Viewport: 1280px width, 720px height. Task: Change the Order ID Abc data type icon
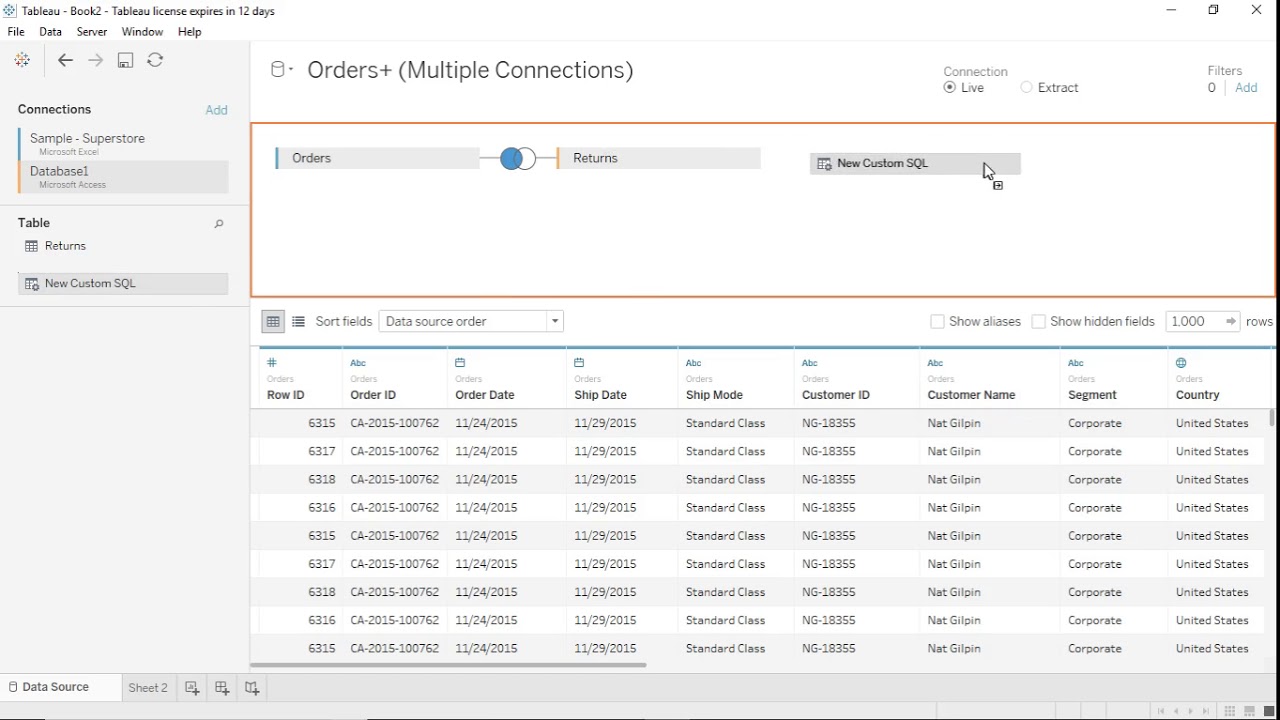pyautogui.click(x=358, y=363)
